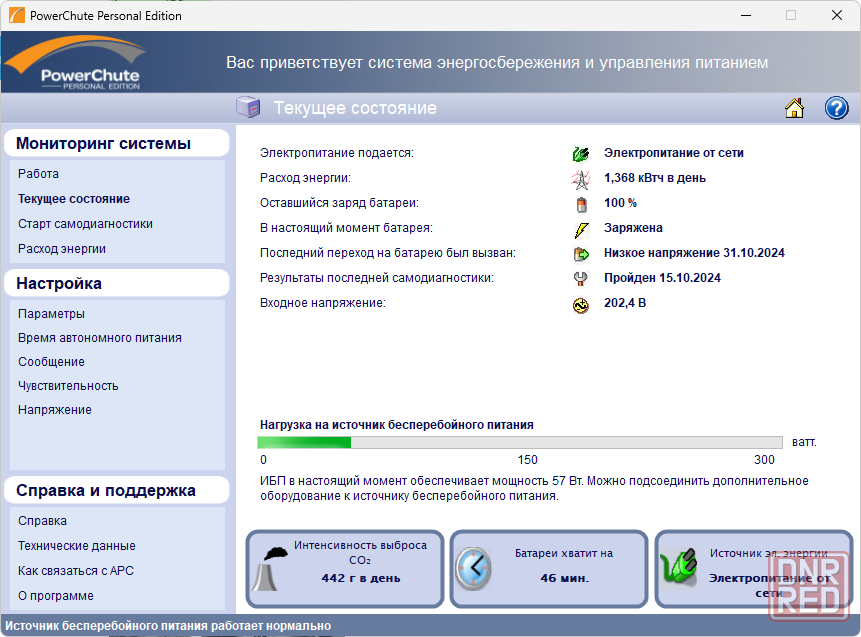Open Параметры settings page
This screenshot has height=637, width=861.
point(51,314)
